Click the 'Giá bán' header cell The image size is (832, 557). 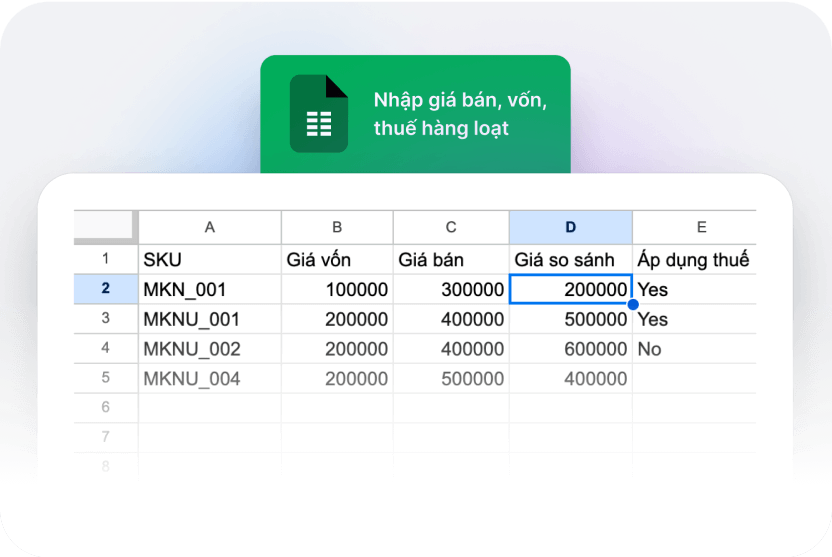tap(451, 259)
